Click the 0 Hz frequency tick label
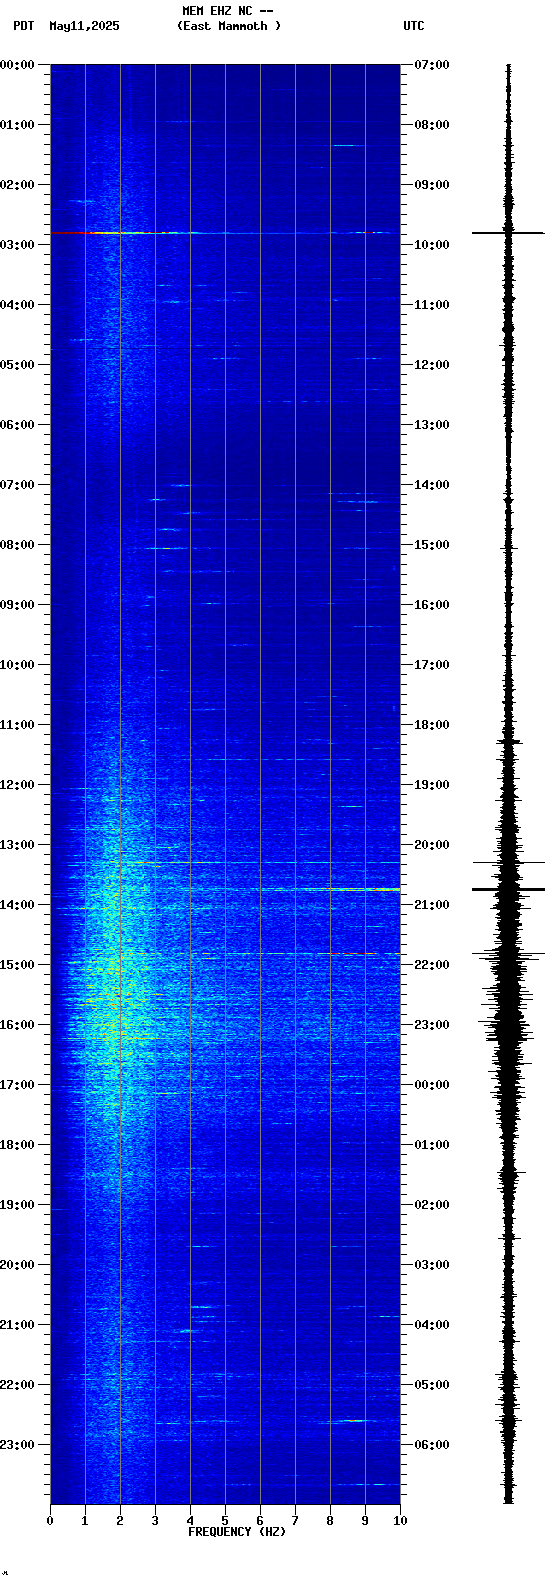 (x=50, y=1521)
